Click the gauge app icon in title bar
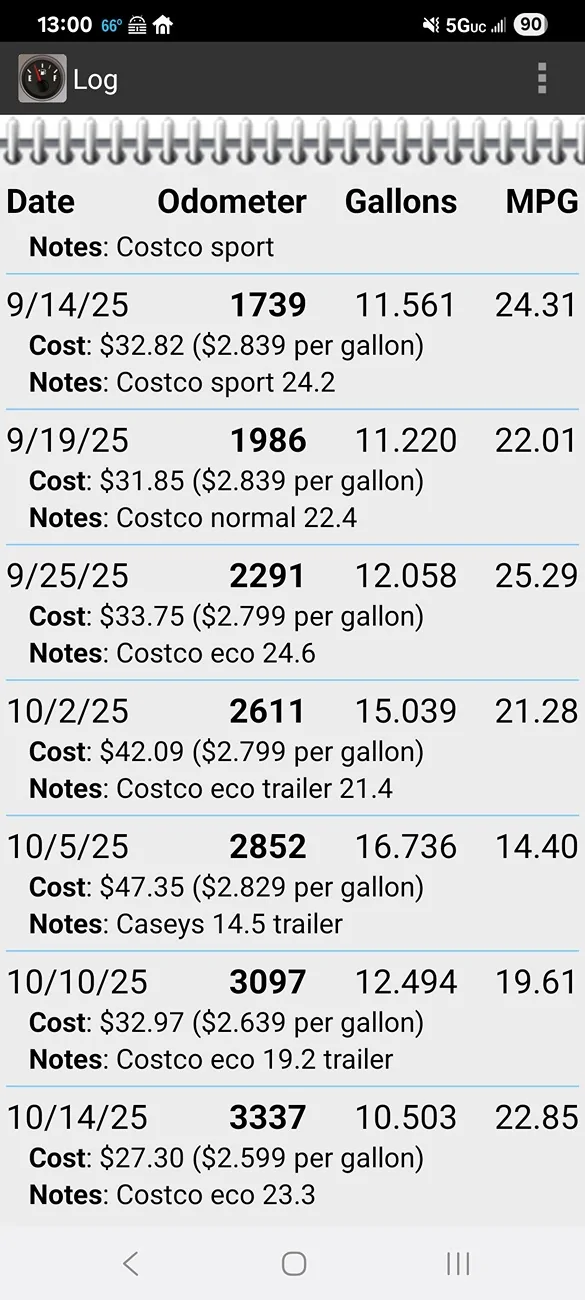Screen dimensions: 585x1300 41,79
